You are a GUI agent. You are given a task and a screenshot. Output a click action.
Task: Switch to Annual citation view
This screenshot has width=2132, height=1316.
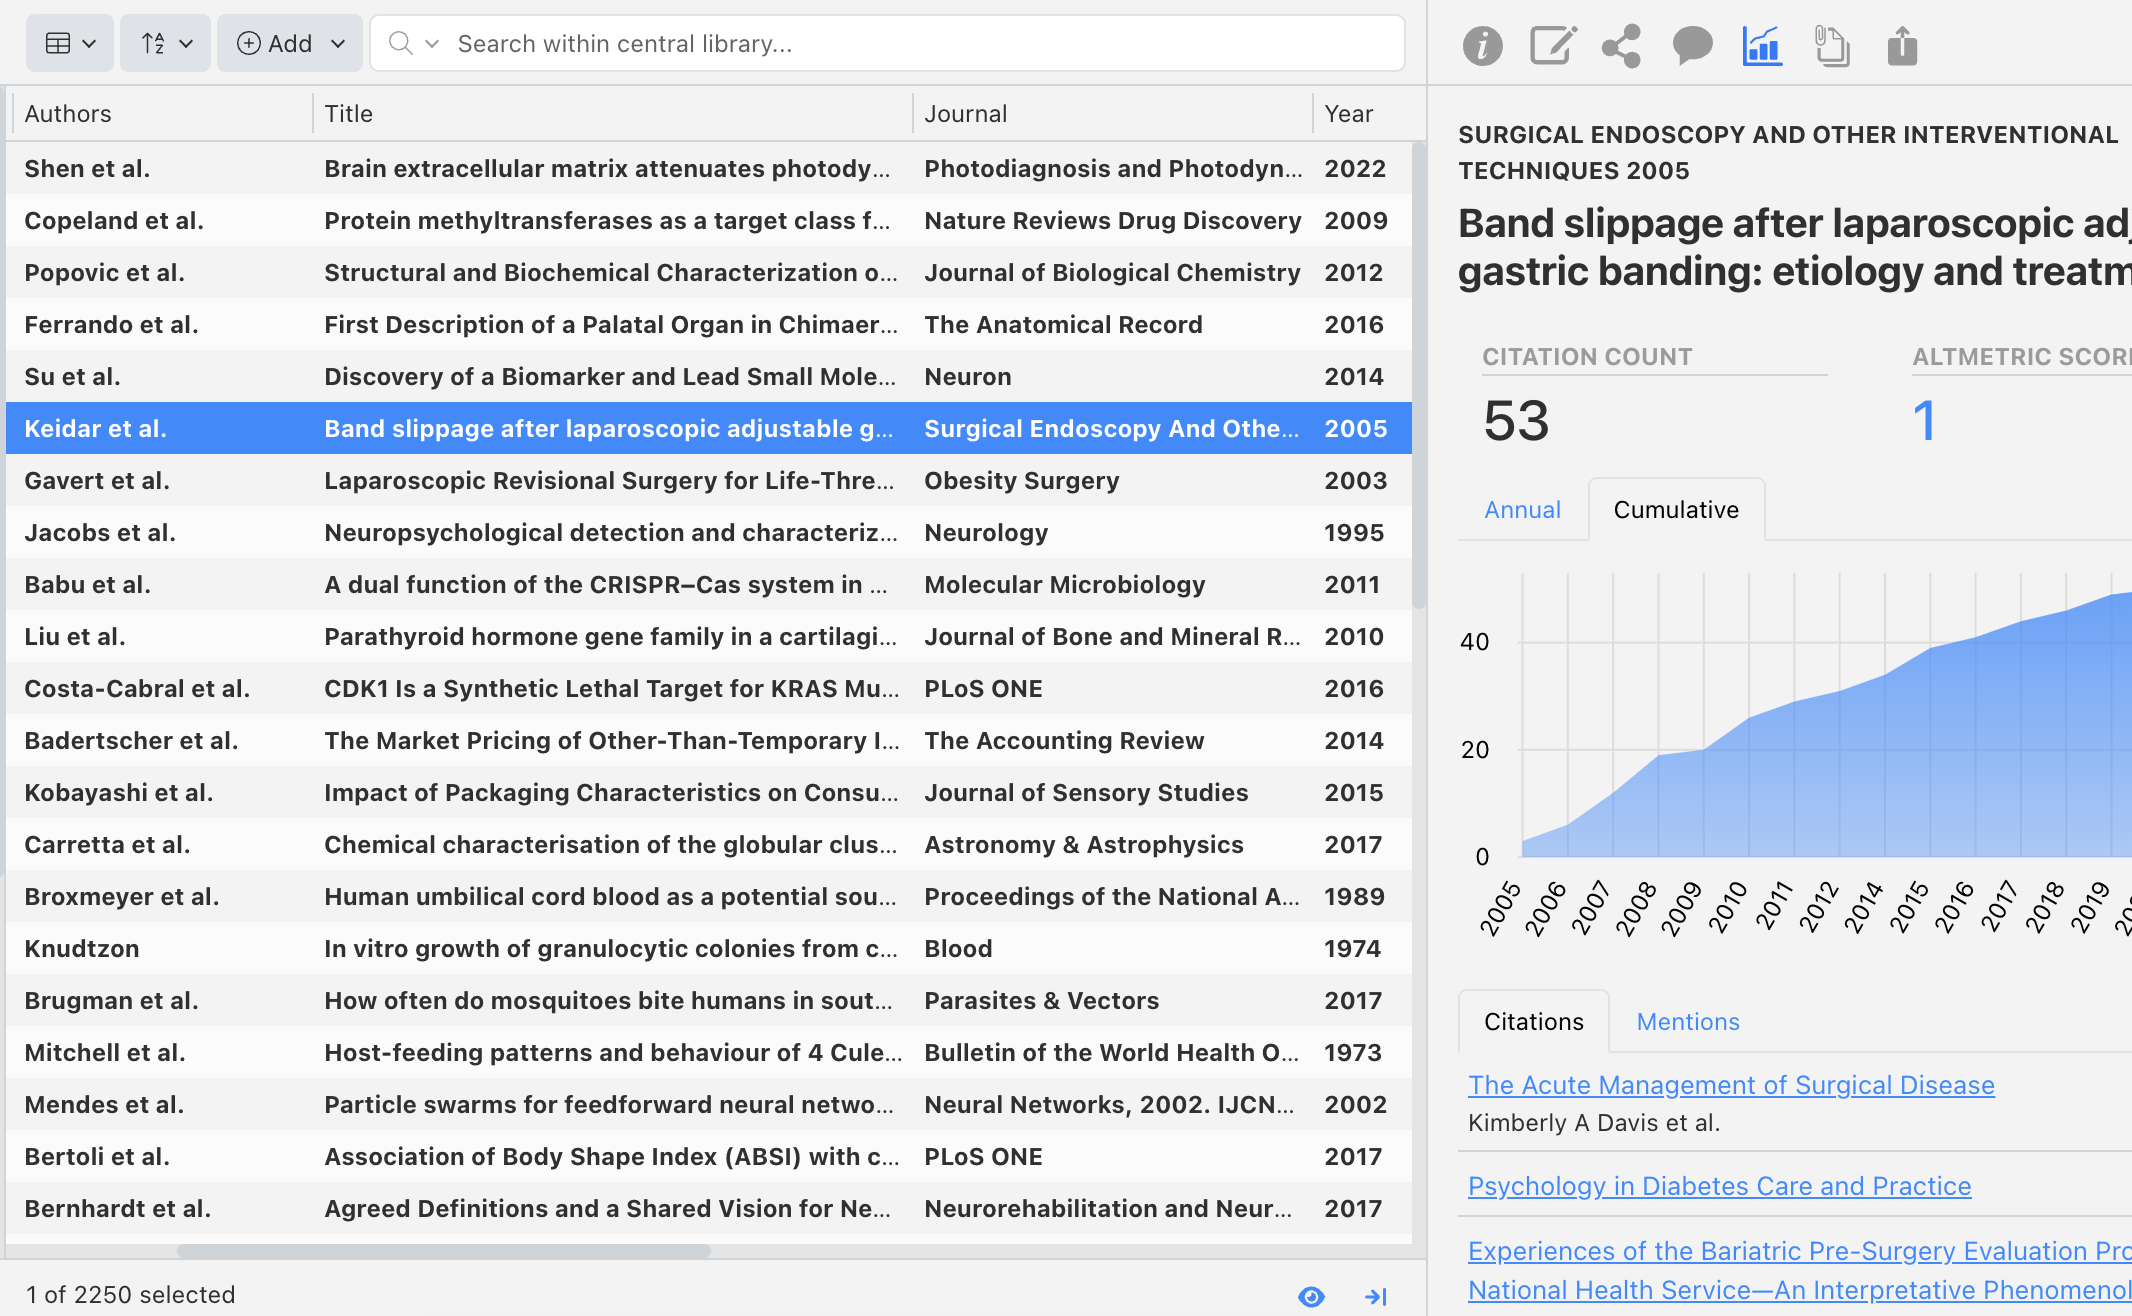tap(1521, 509)
